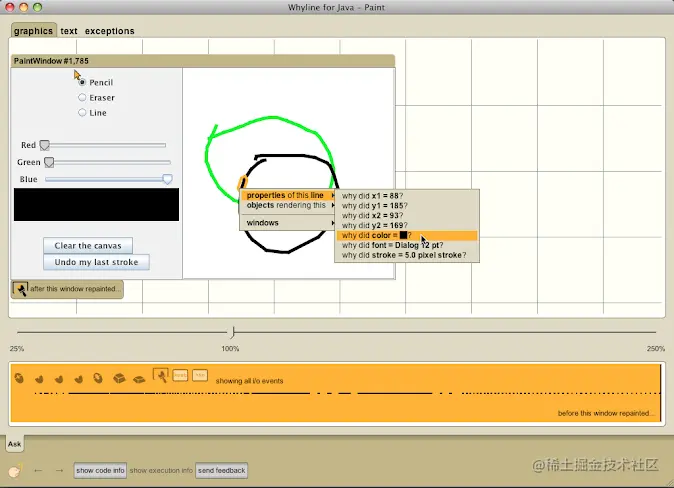The width and height of the screenshot is (674, 488).
Task: Choose 'why did color = black?' question
Action: pos(407,235)
